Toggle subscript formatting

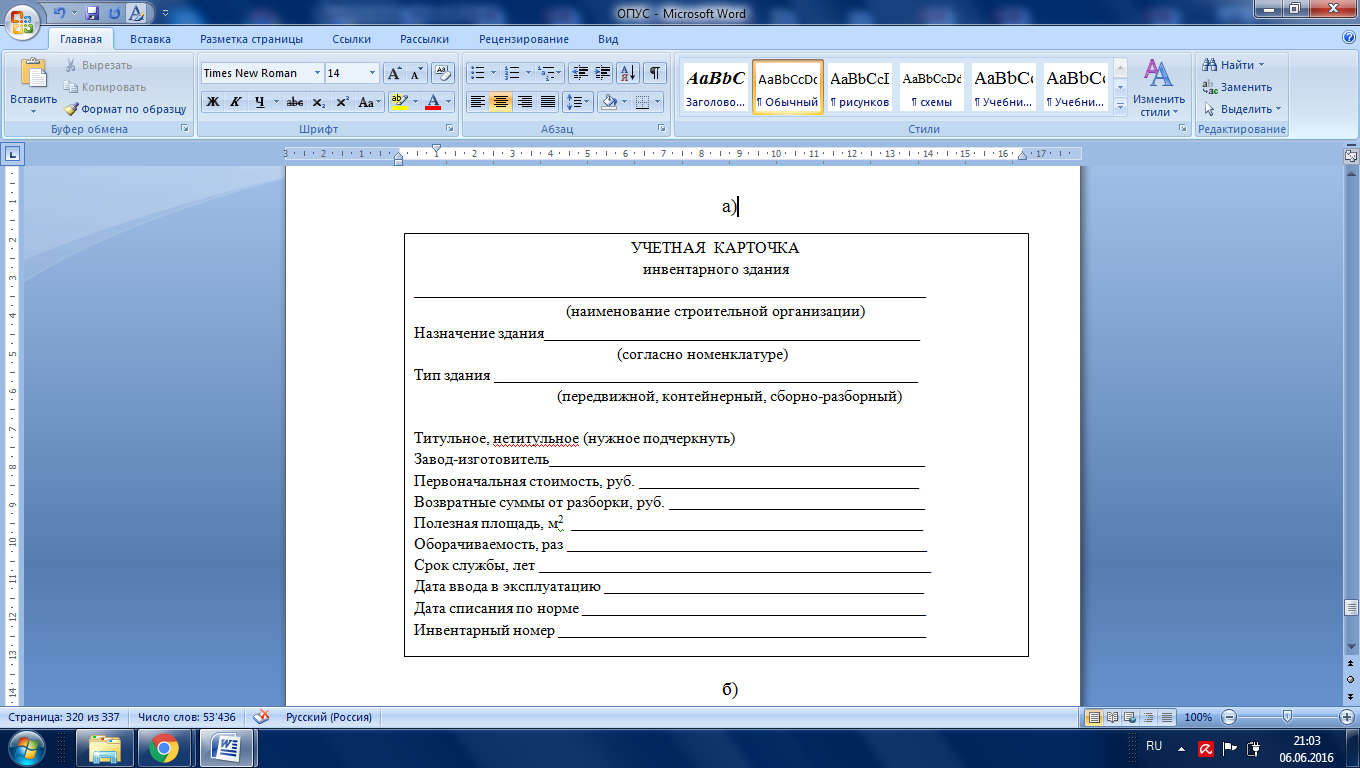(318, 102)
